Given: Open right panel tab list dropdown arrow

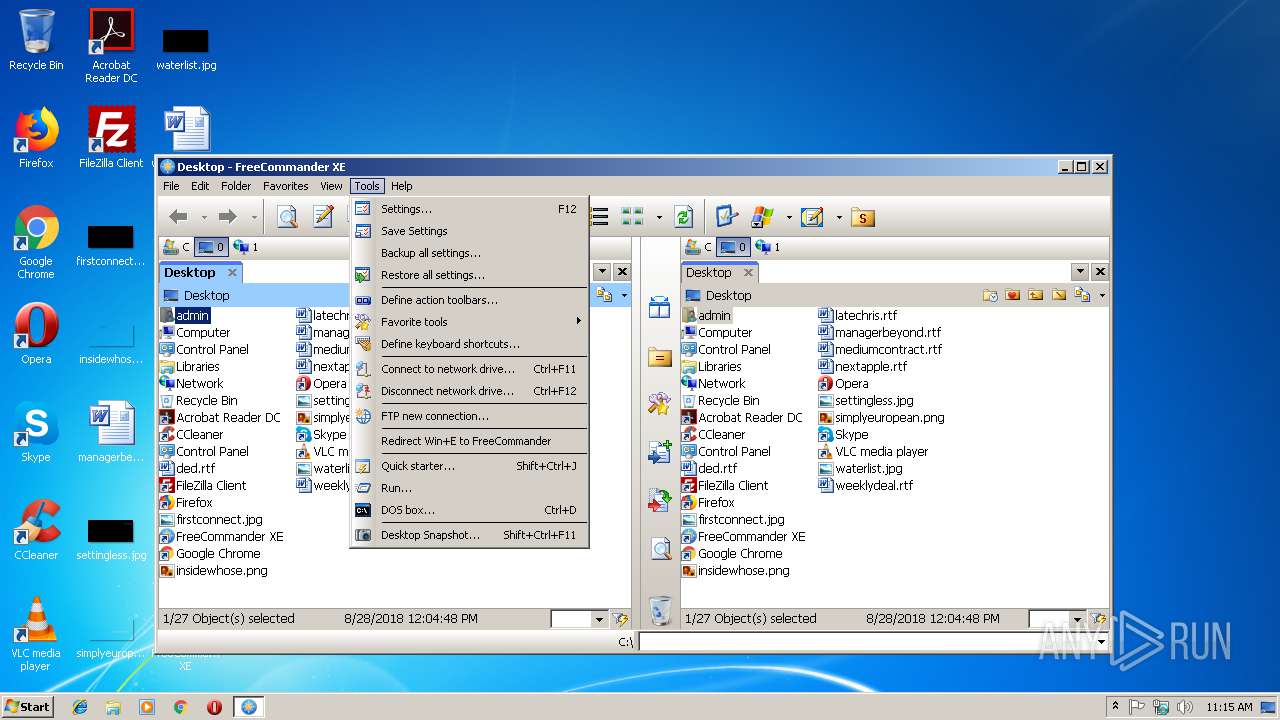Looking at the screenshot, I should [1080, 272].
